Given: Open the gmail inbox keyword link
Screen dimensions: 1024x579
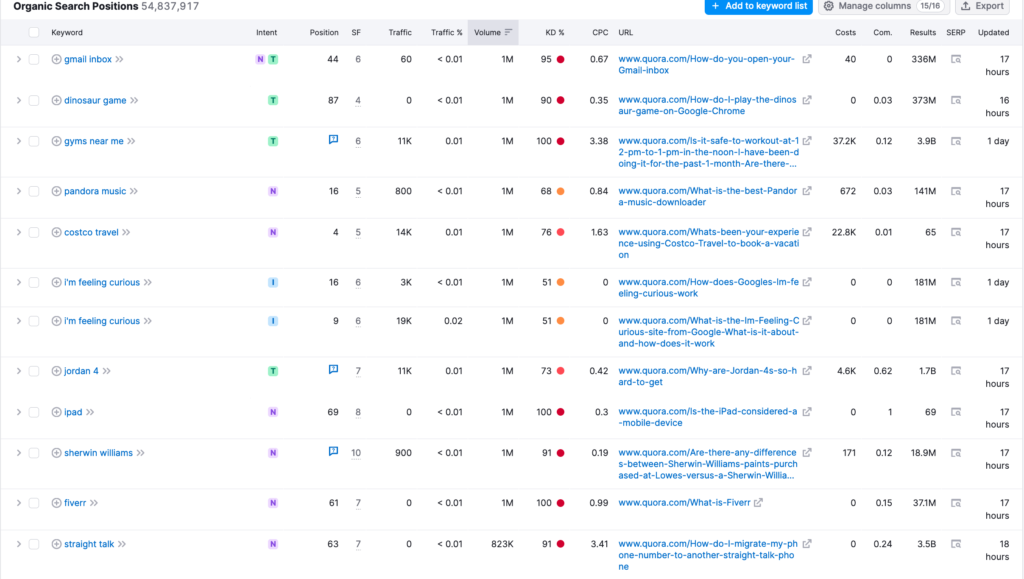Looking at the screenshot, I should point(88,59).
